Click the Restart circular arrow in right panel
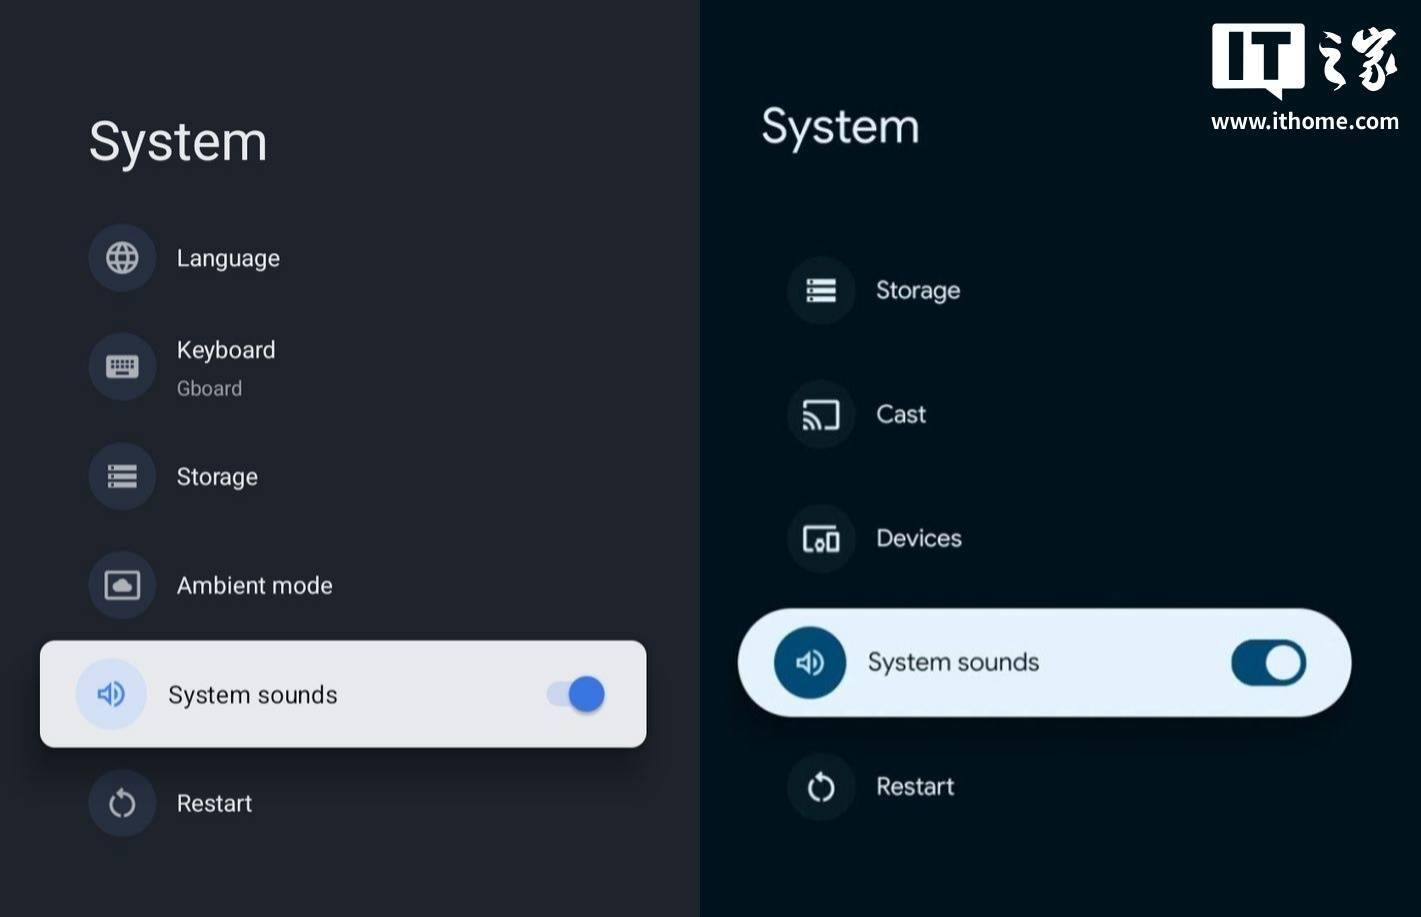Image resolution: width=1421 pixels, height=917 pixels. pyautogui.click(x=821, y=787)
